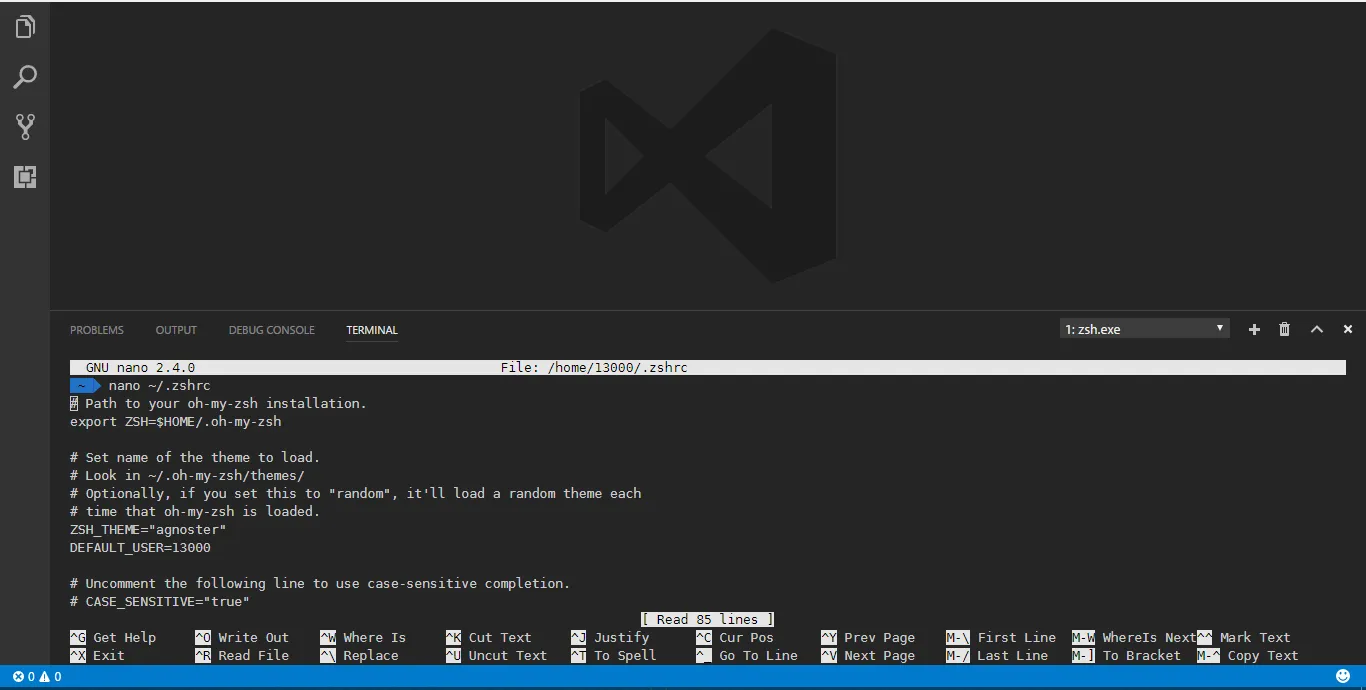
Task: Click '# Uncomment the following line' comment
Action: [x=320, y=584]
